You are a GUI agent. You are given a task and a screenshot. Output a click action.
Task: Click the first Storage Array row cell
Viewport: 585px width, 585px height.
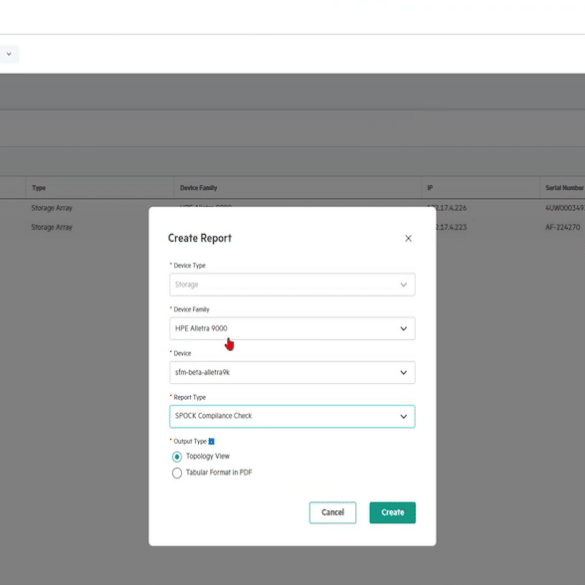(x=52, y=208)
